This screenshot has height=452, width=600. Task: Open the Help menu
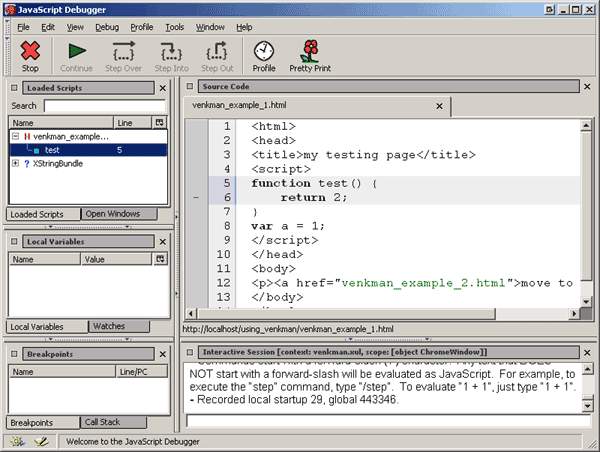pyautogui.click(x=244, y=27)
